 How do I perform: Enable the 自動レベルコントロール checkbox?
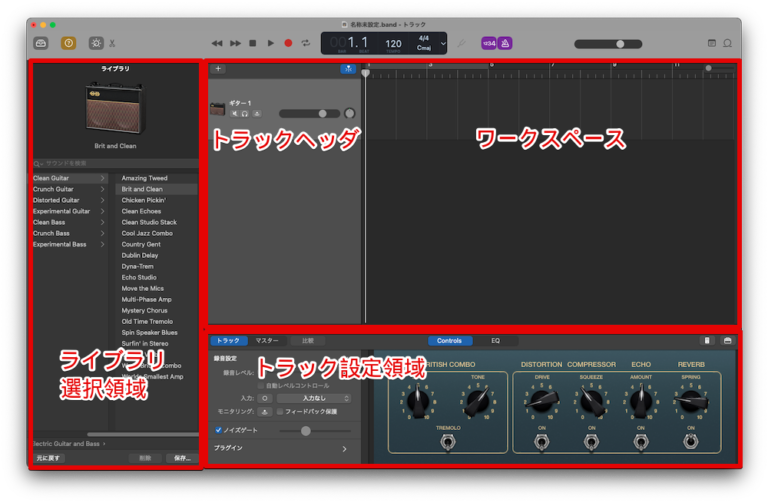261,386
